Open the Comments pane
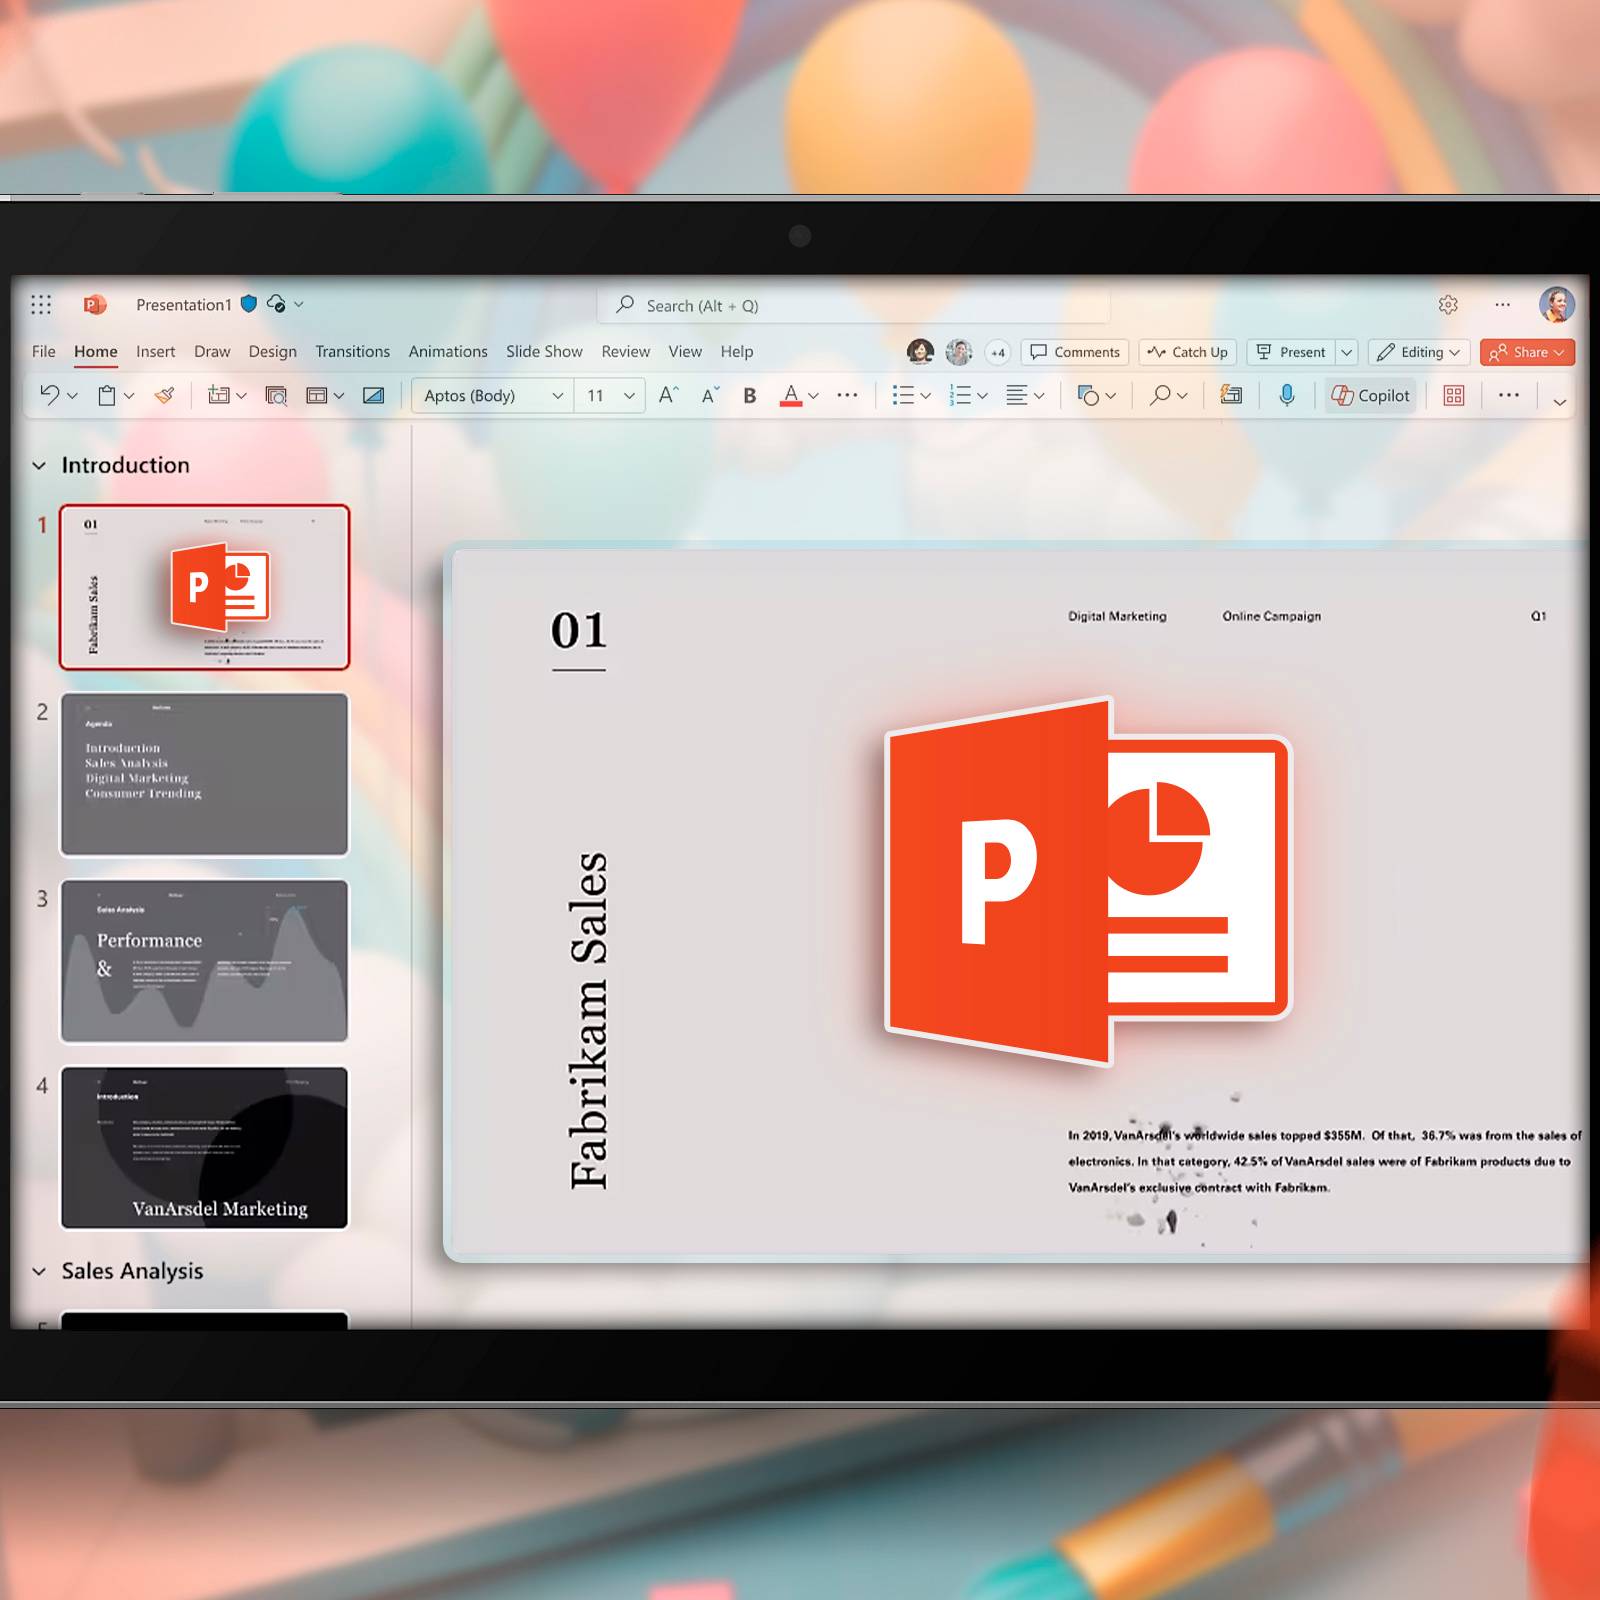Image resolution: width=1600 pixels, height=1600 pixels. click(x=1075, y=352)
